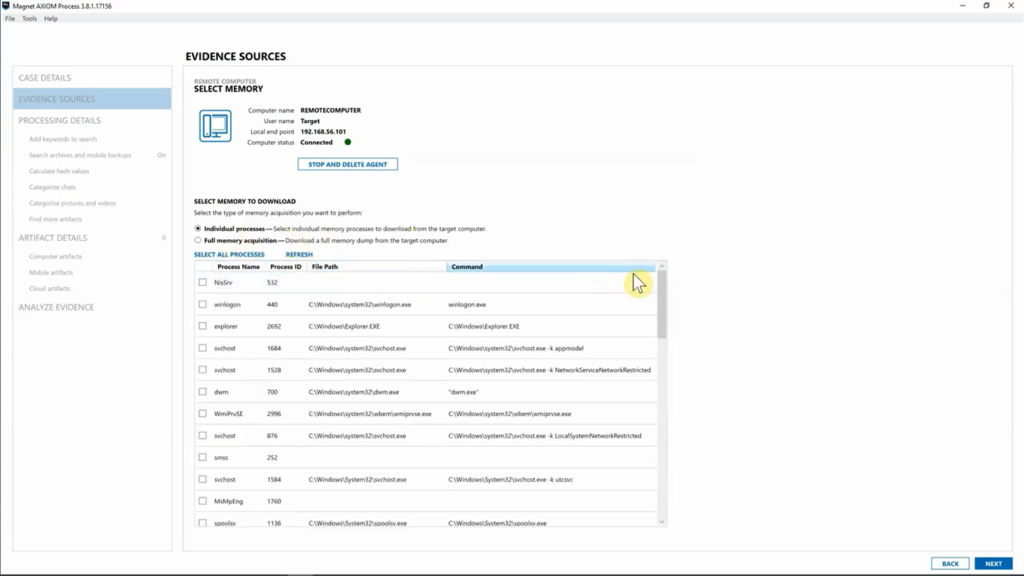Open Add keywords to search
The width and height of the screenshot is (1024, 576).
point(63,139)
